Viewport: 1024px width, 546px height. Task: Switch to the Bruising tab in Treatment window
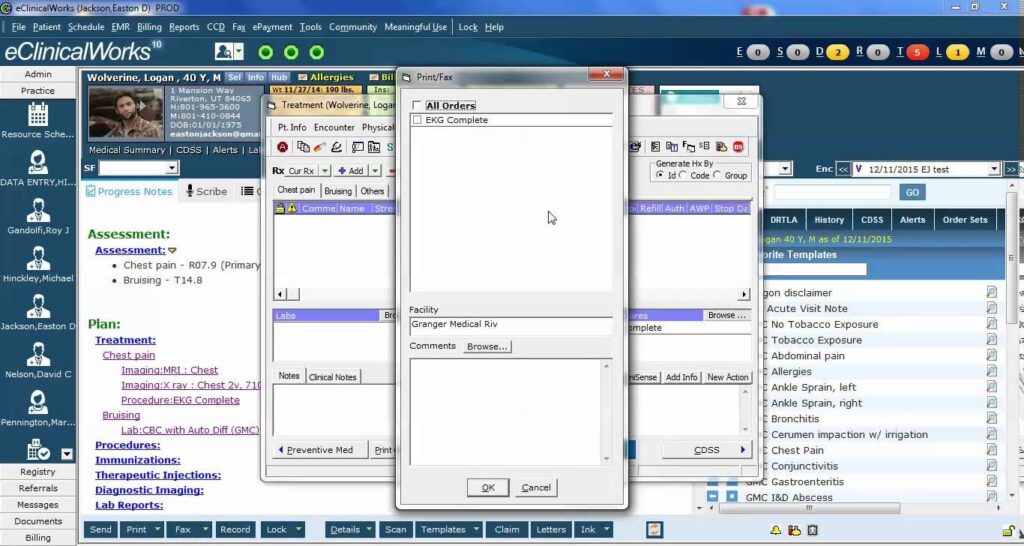pos(338,191)
